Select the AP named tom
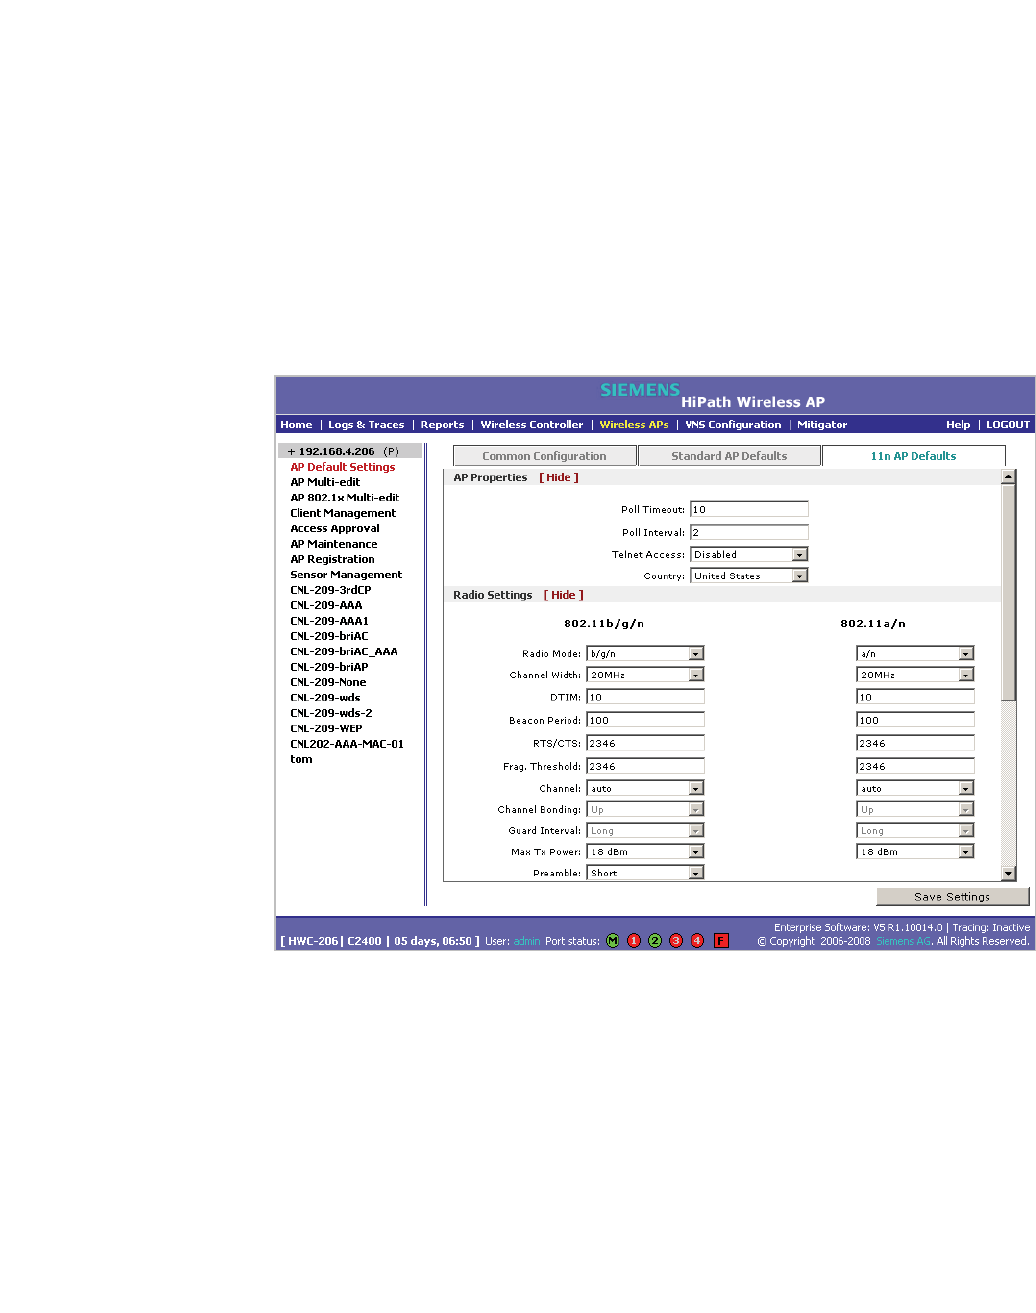The height and width of the screenshot is (1313, 1036). [x=301, y=760]
